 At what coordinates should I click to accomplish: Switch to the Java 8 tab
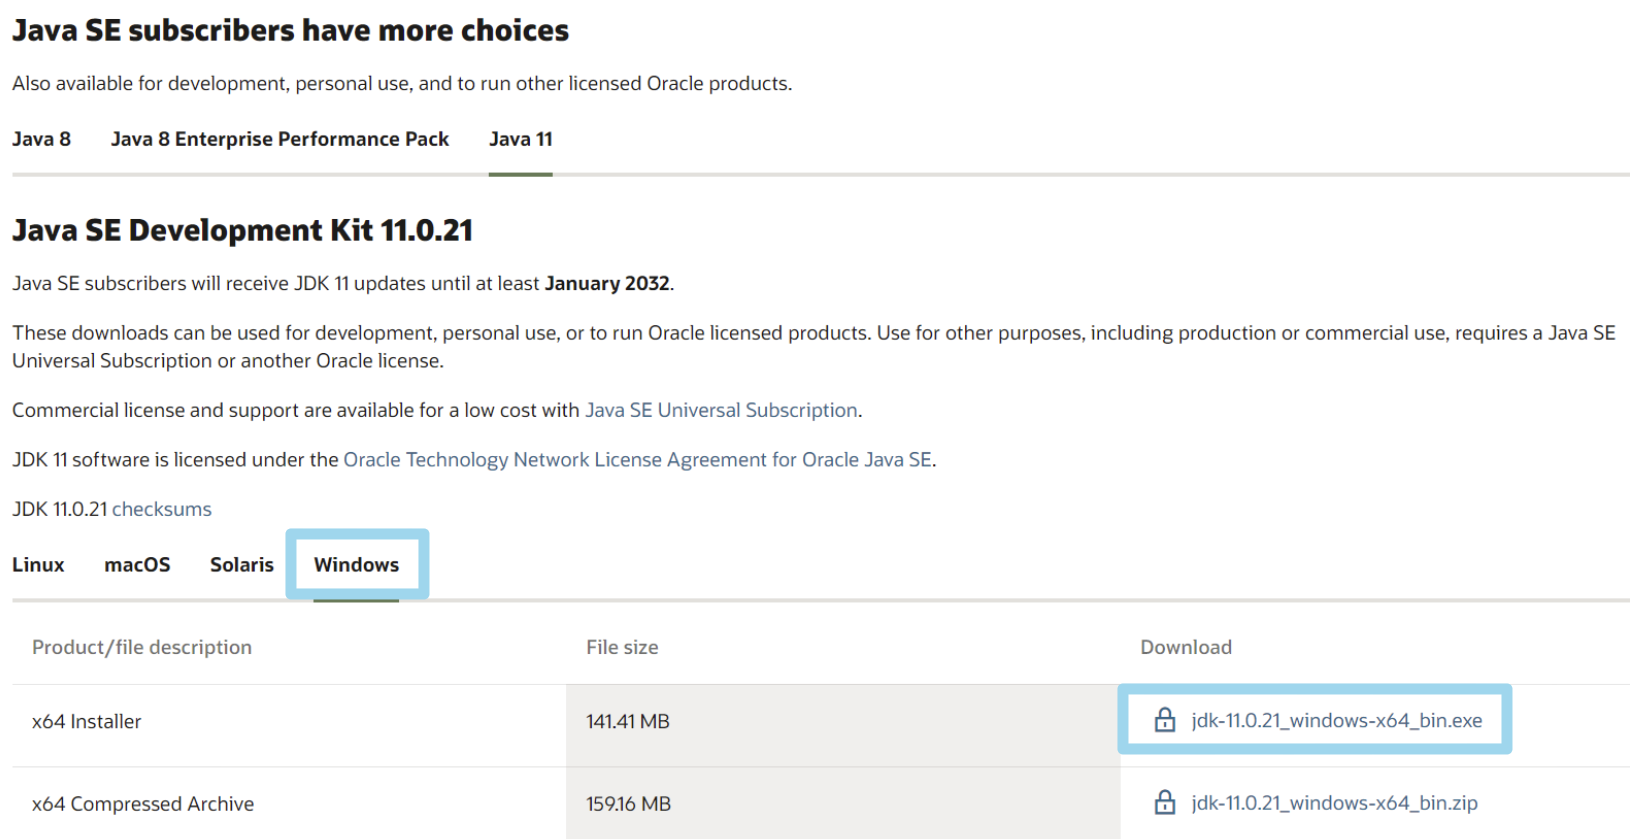(41, 139)
